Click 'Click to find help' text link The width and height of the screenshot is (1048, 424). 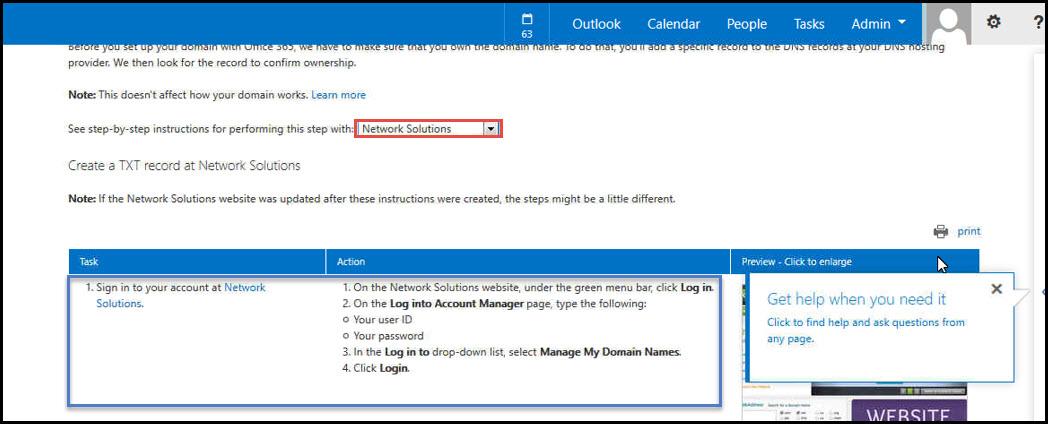[x=866, y=330]
